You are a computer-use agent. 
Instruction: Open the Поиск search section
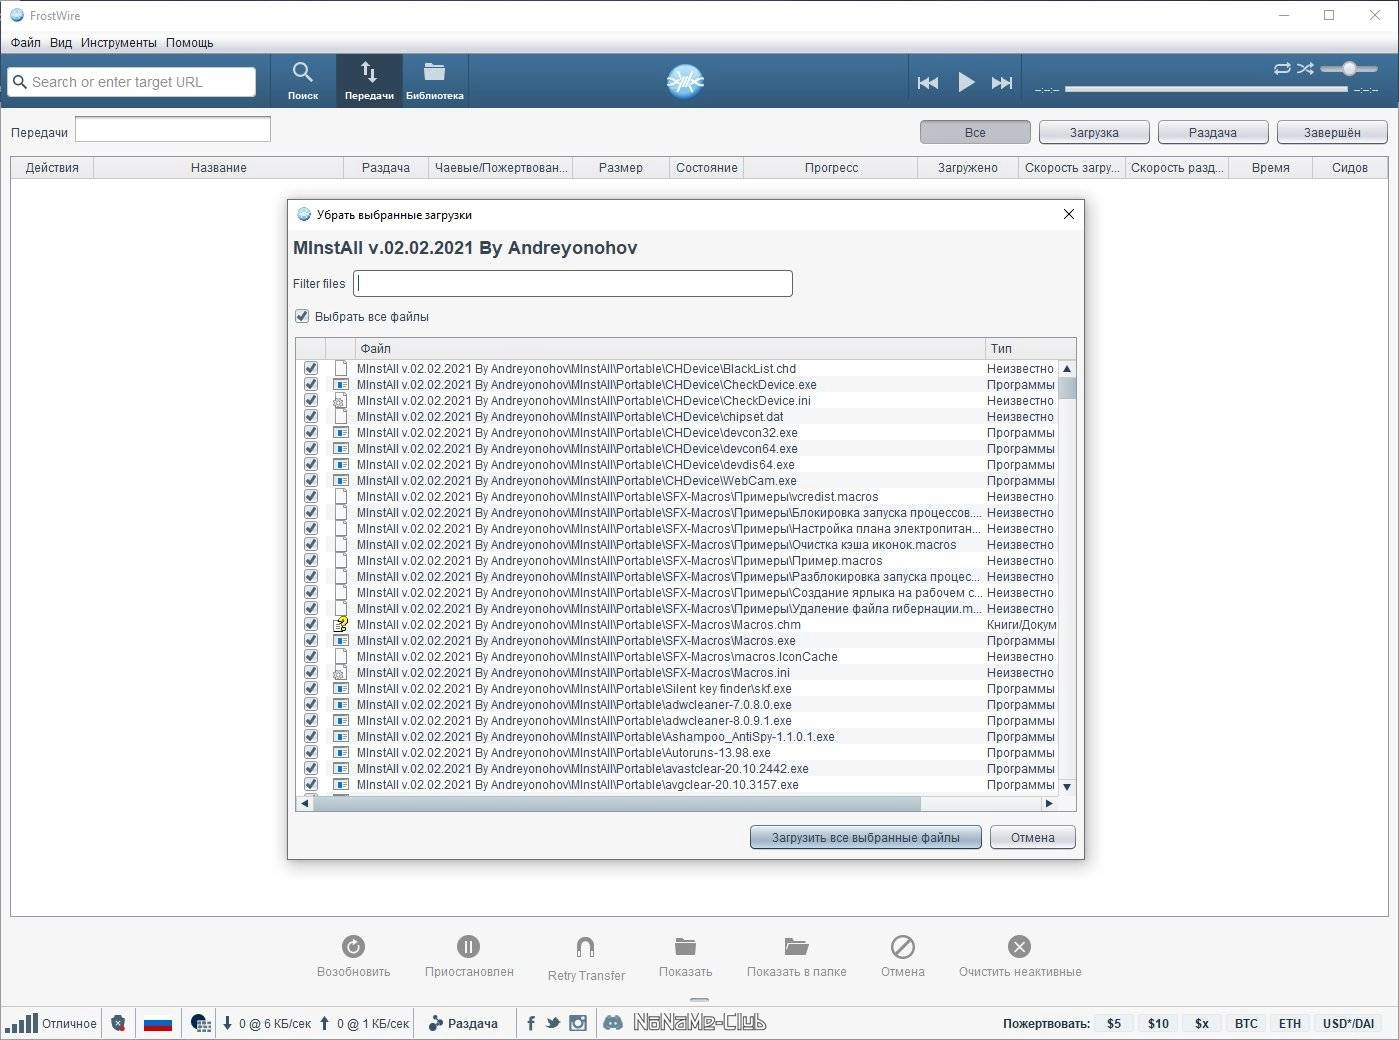tap(302, 81)
